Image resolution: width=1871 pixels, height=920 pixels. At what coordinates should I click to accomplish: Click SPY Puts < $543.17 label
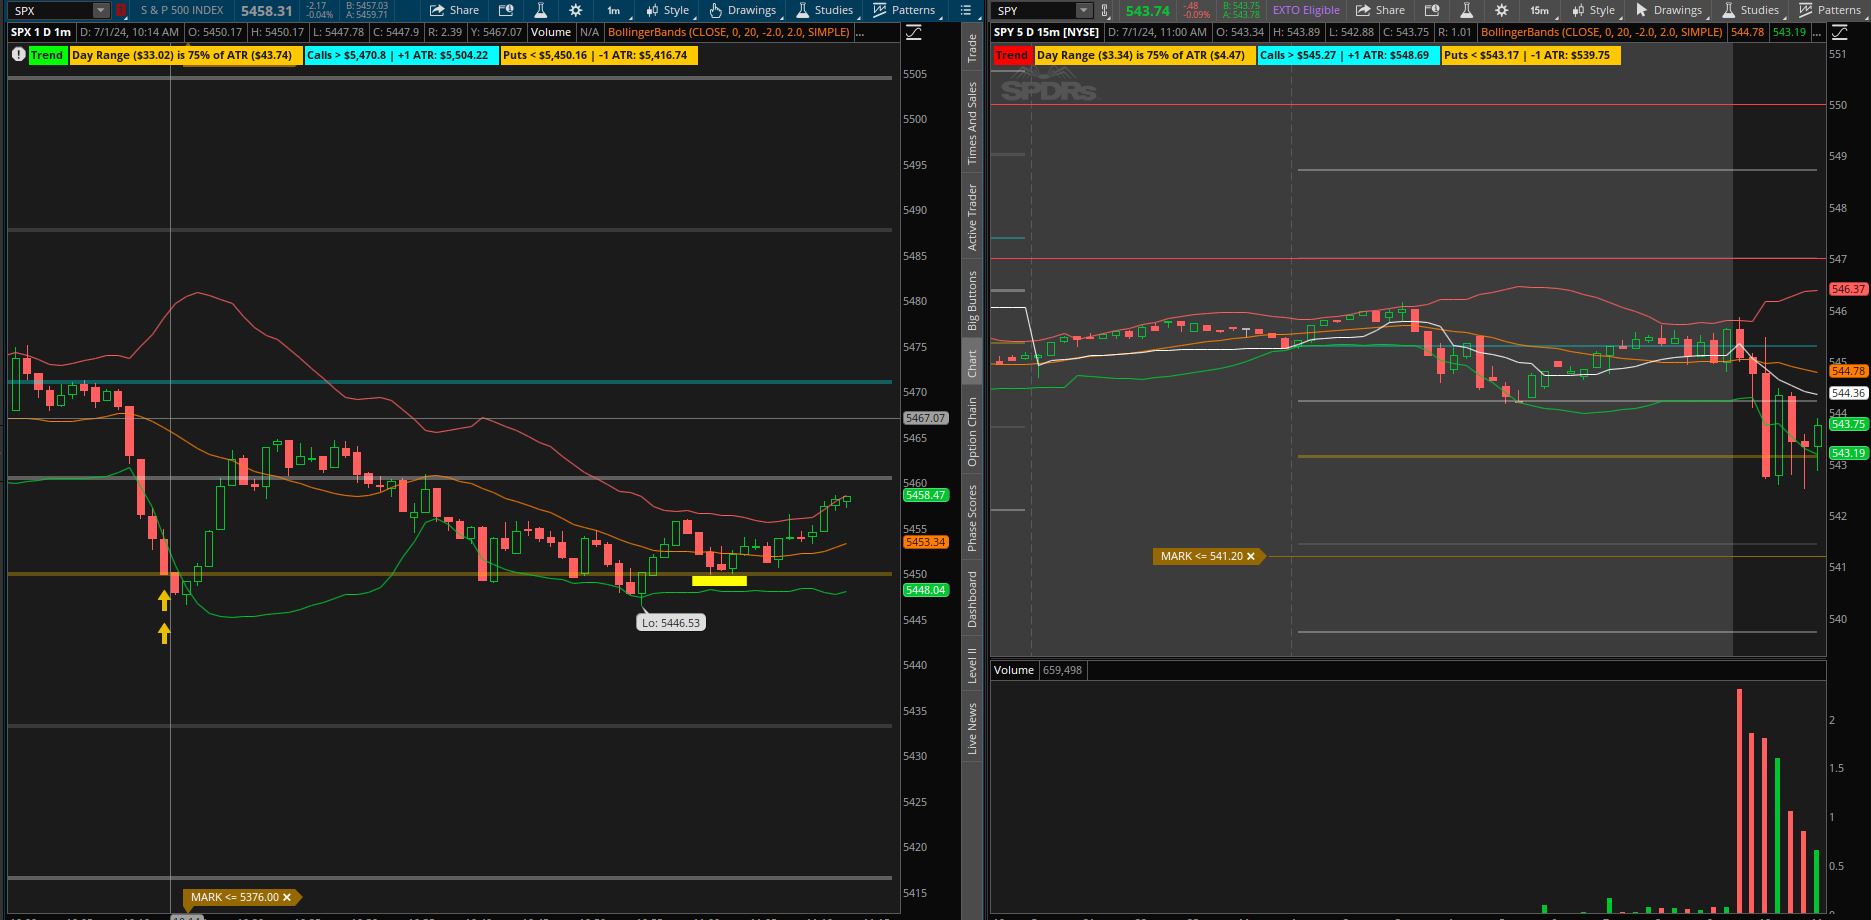1530,55
